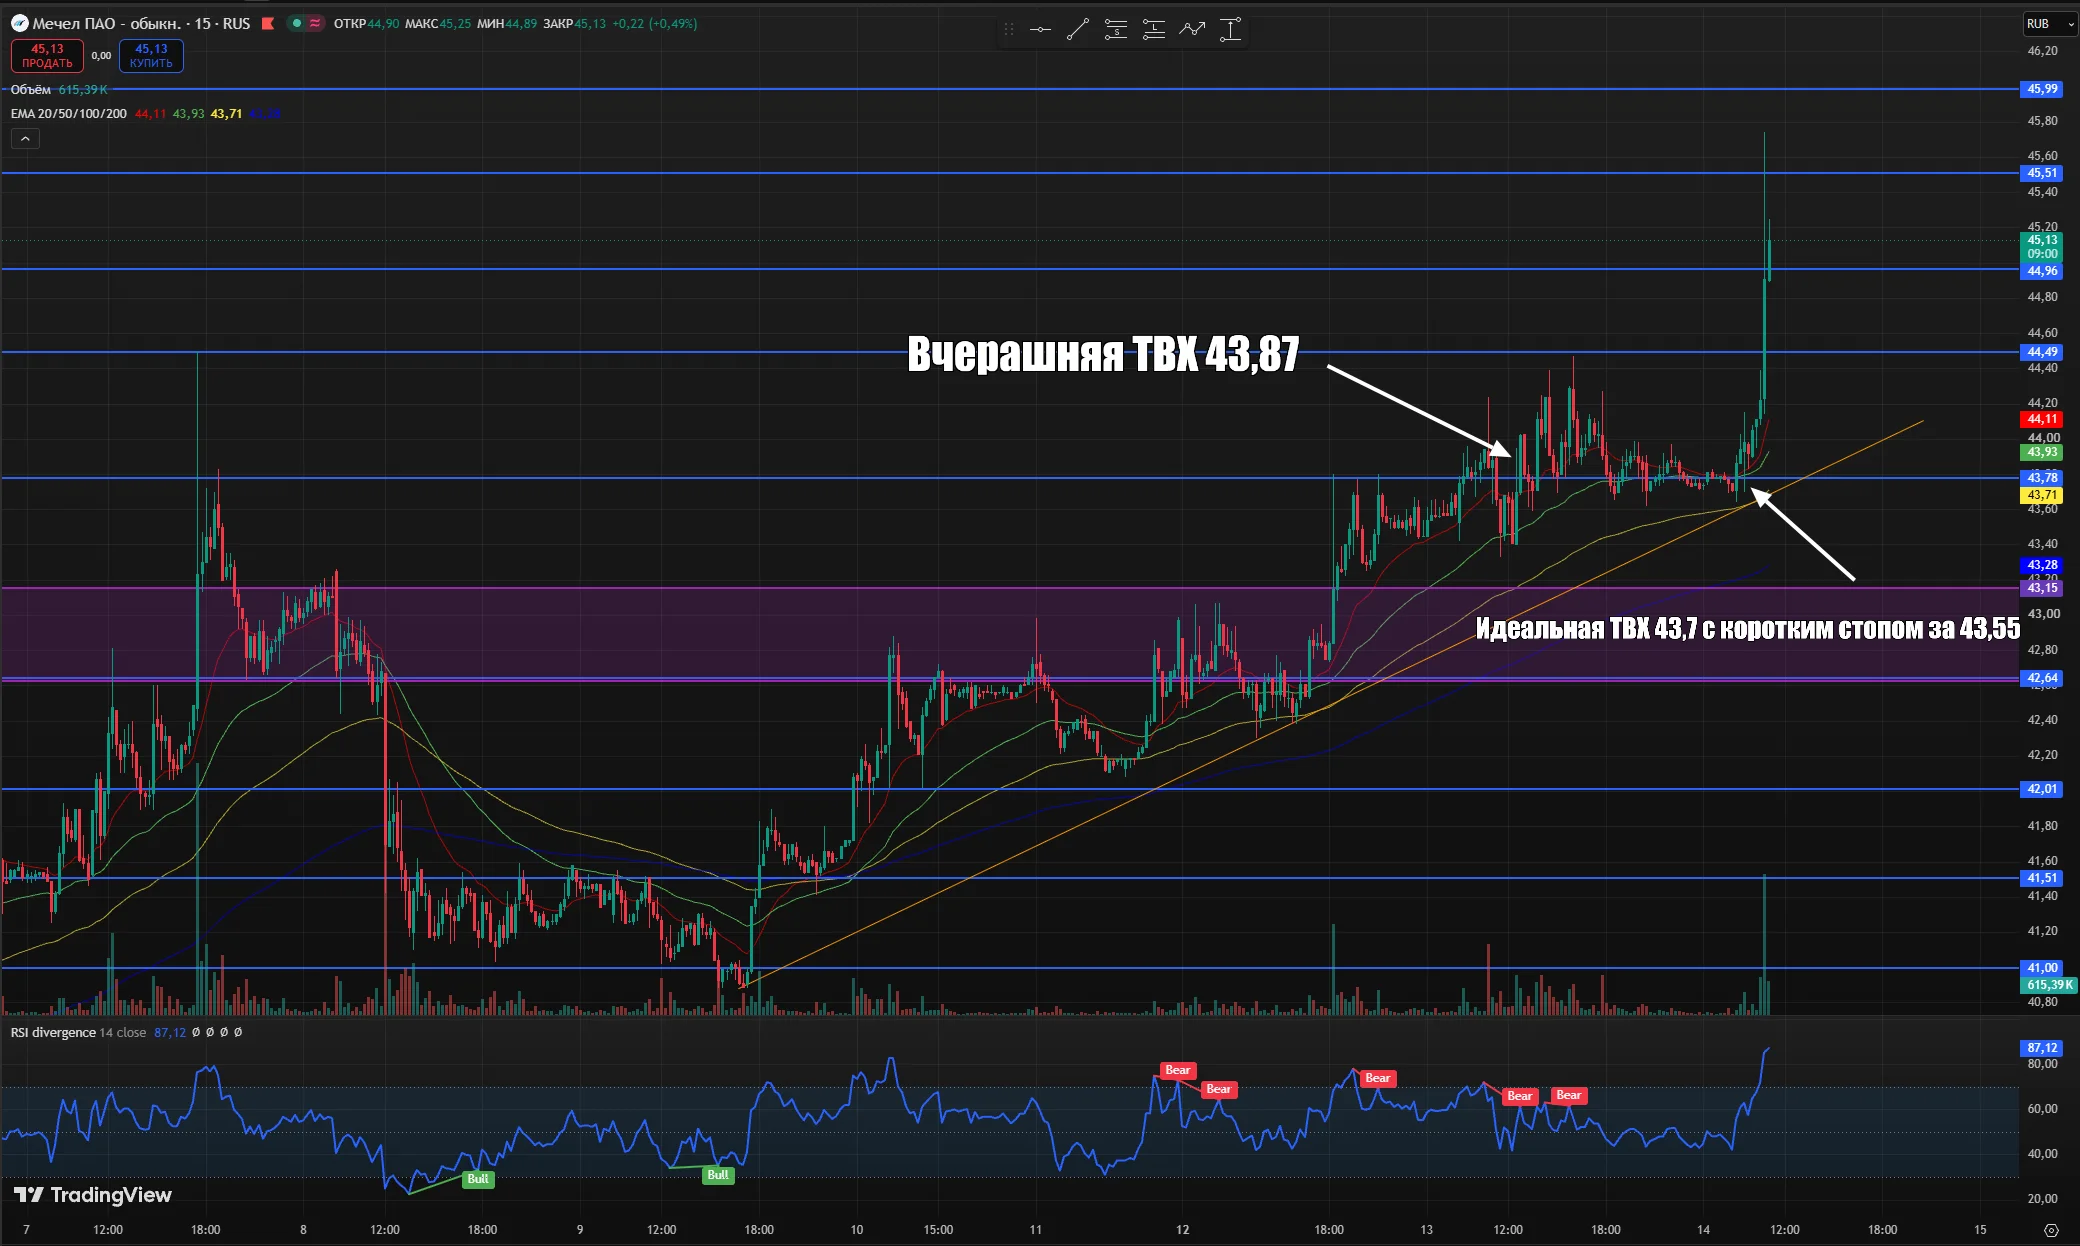Viewport: 2080px width, 1246px height.
Task: Toggle the pink data update indicator
Action: (315, 23)
